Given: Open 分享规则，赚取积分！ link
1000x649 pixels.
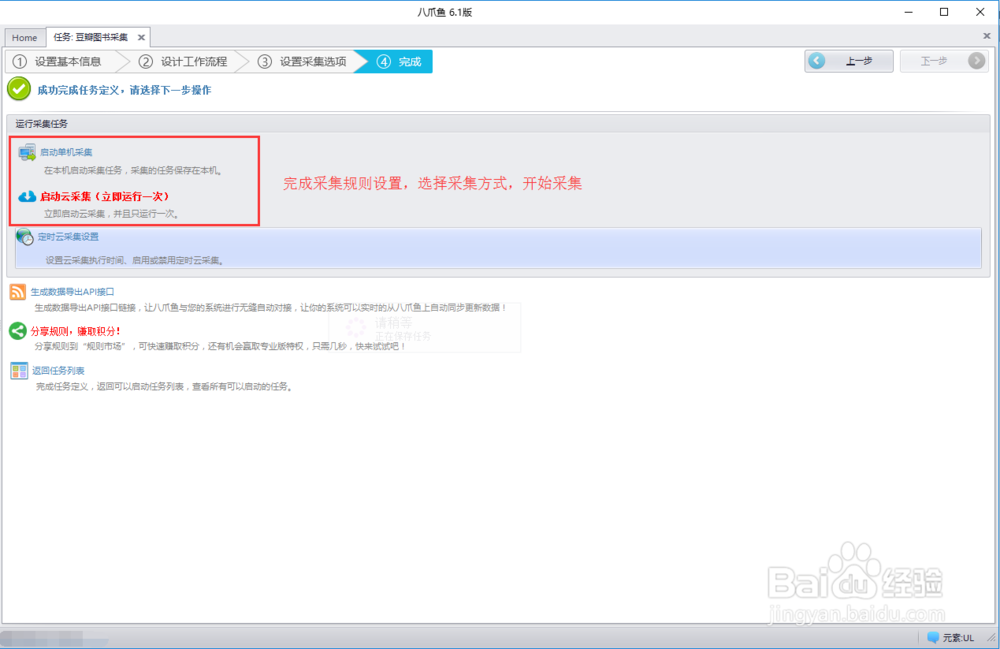Looking at the screenshot, I should point(76,331).
